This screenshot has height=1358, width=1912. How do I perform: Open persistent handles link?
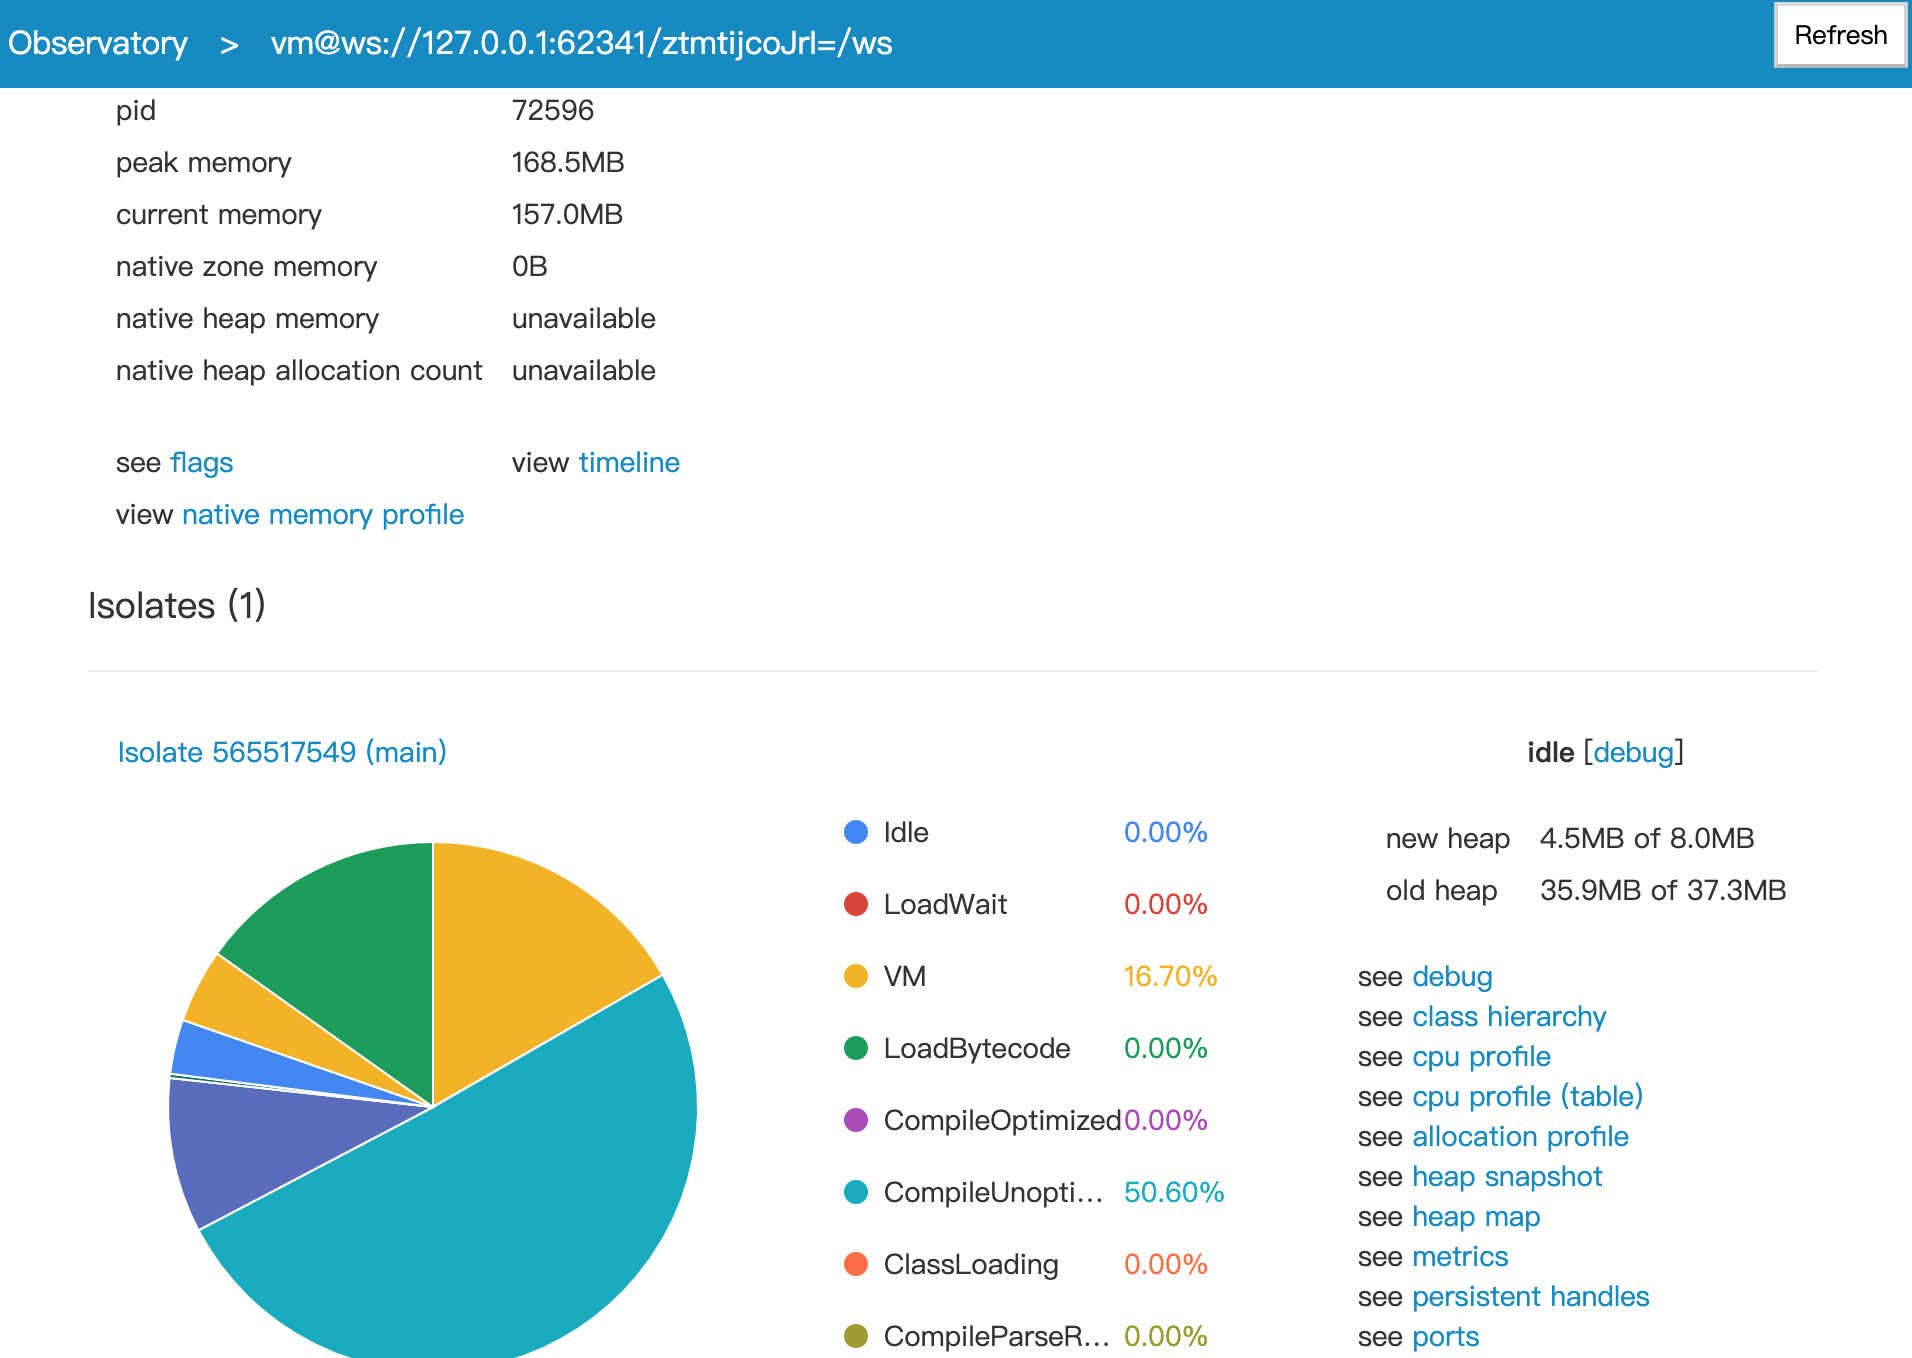coord(1530,1296)
